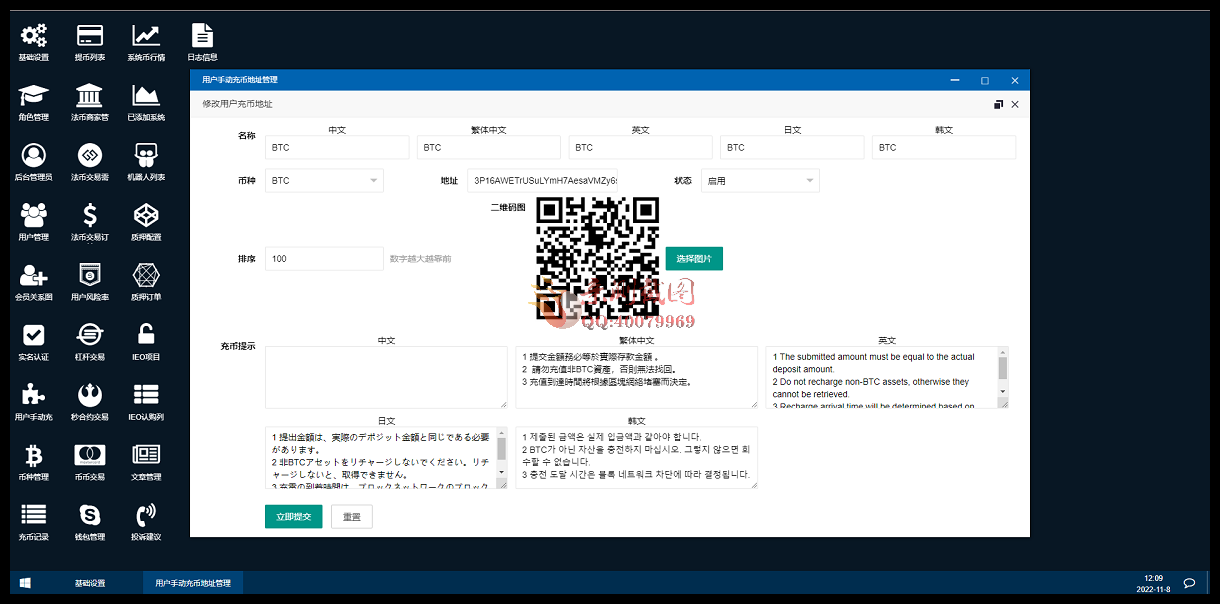Screen dimensions: 1220x604
Task: Close the 用户手动充币地址管理 window
Action: (1015, 80)
